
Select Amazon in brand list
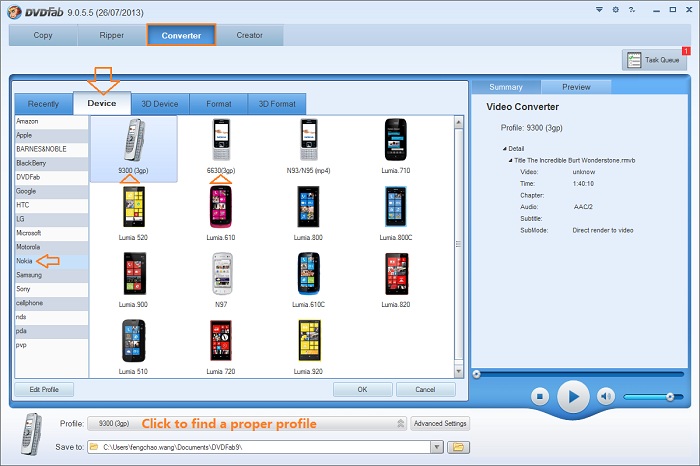[51, 121]
